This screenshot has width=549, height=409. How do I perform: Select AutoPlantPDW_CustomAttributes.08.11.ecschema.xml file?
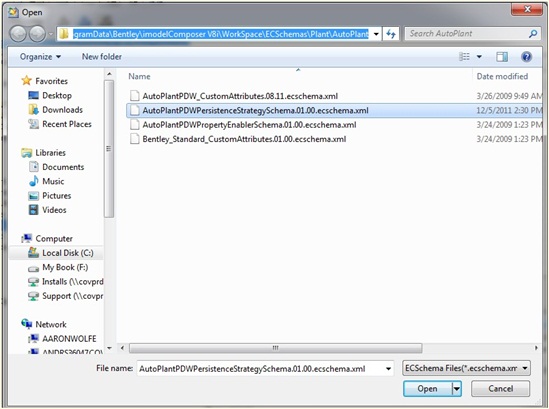coord(240,96)
